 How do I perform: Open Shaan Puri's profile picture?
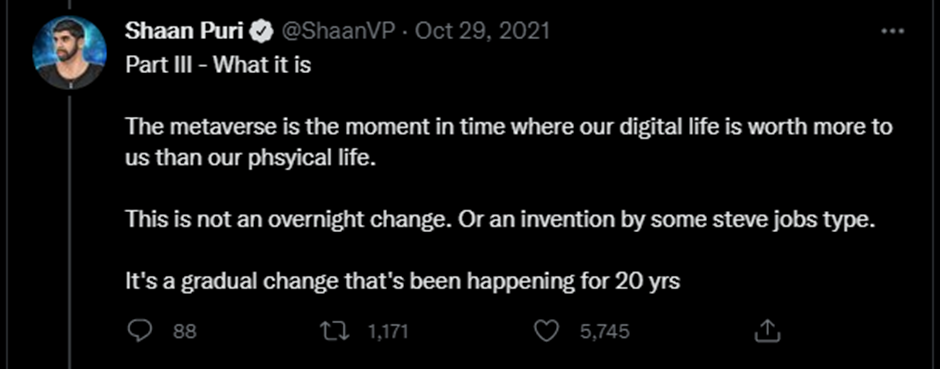70,53
